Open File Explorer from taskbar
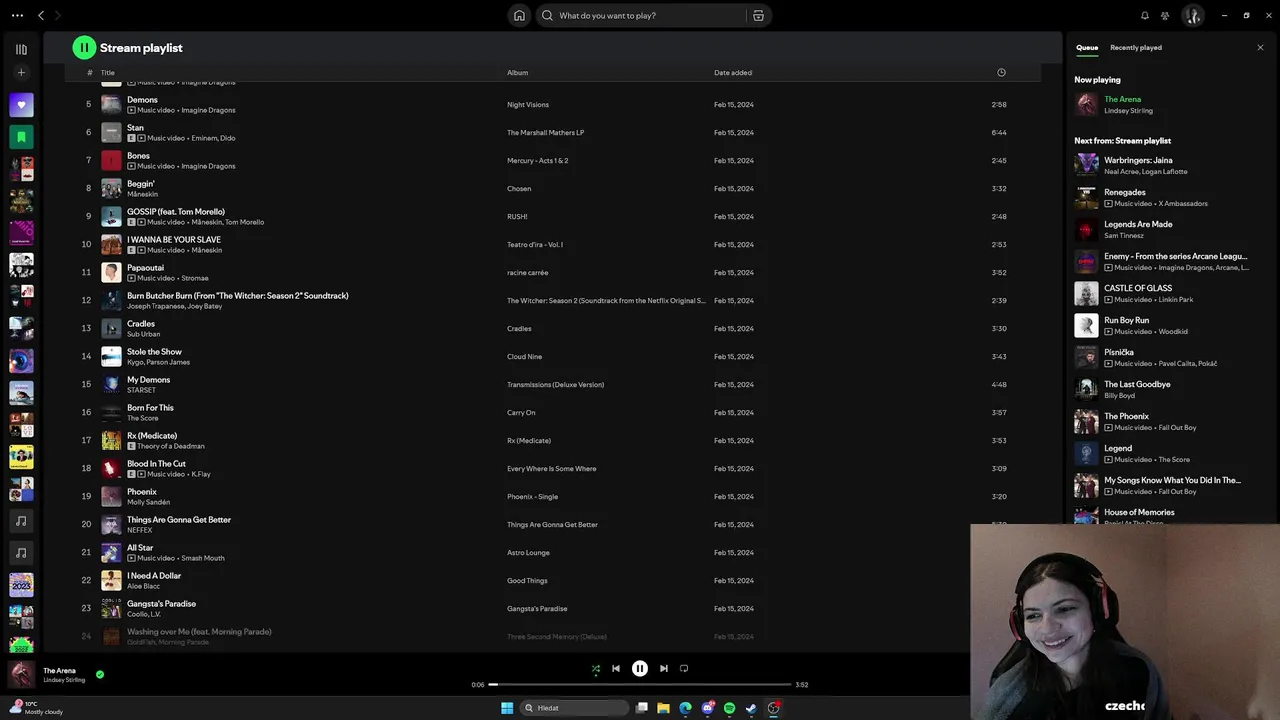1280x720 pixels. (663, 708)
